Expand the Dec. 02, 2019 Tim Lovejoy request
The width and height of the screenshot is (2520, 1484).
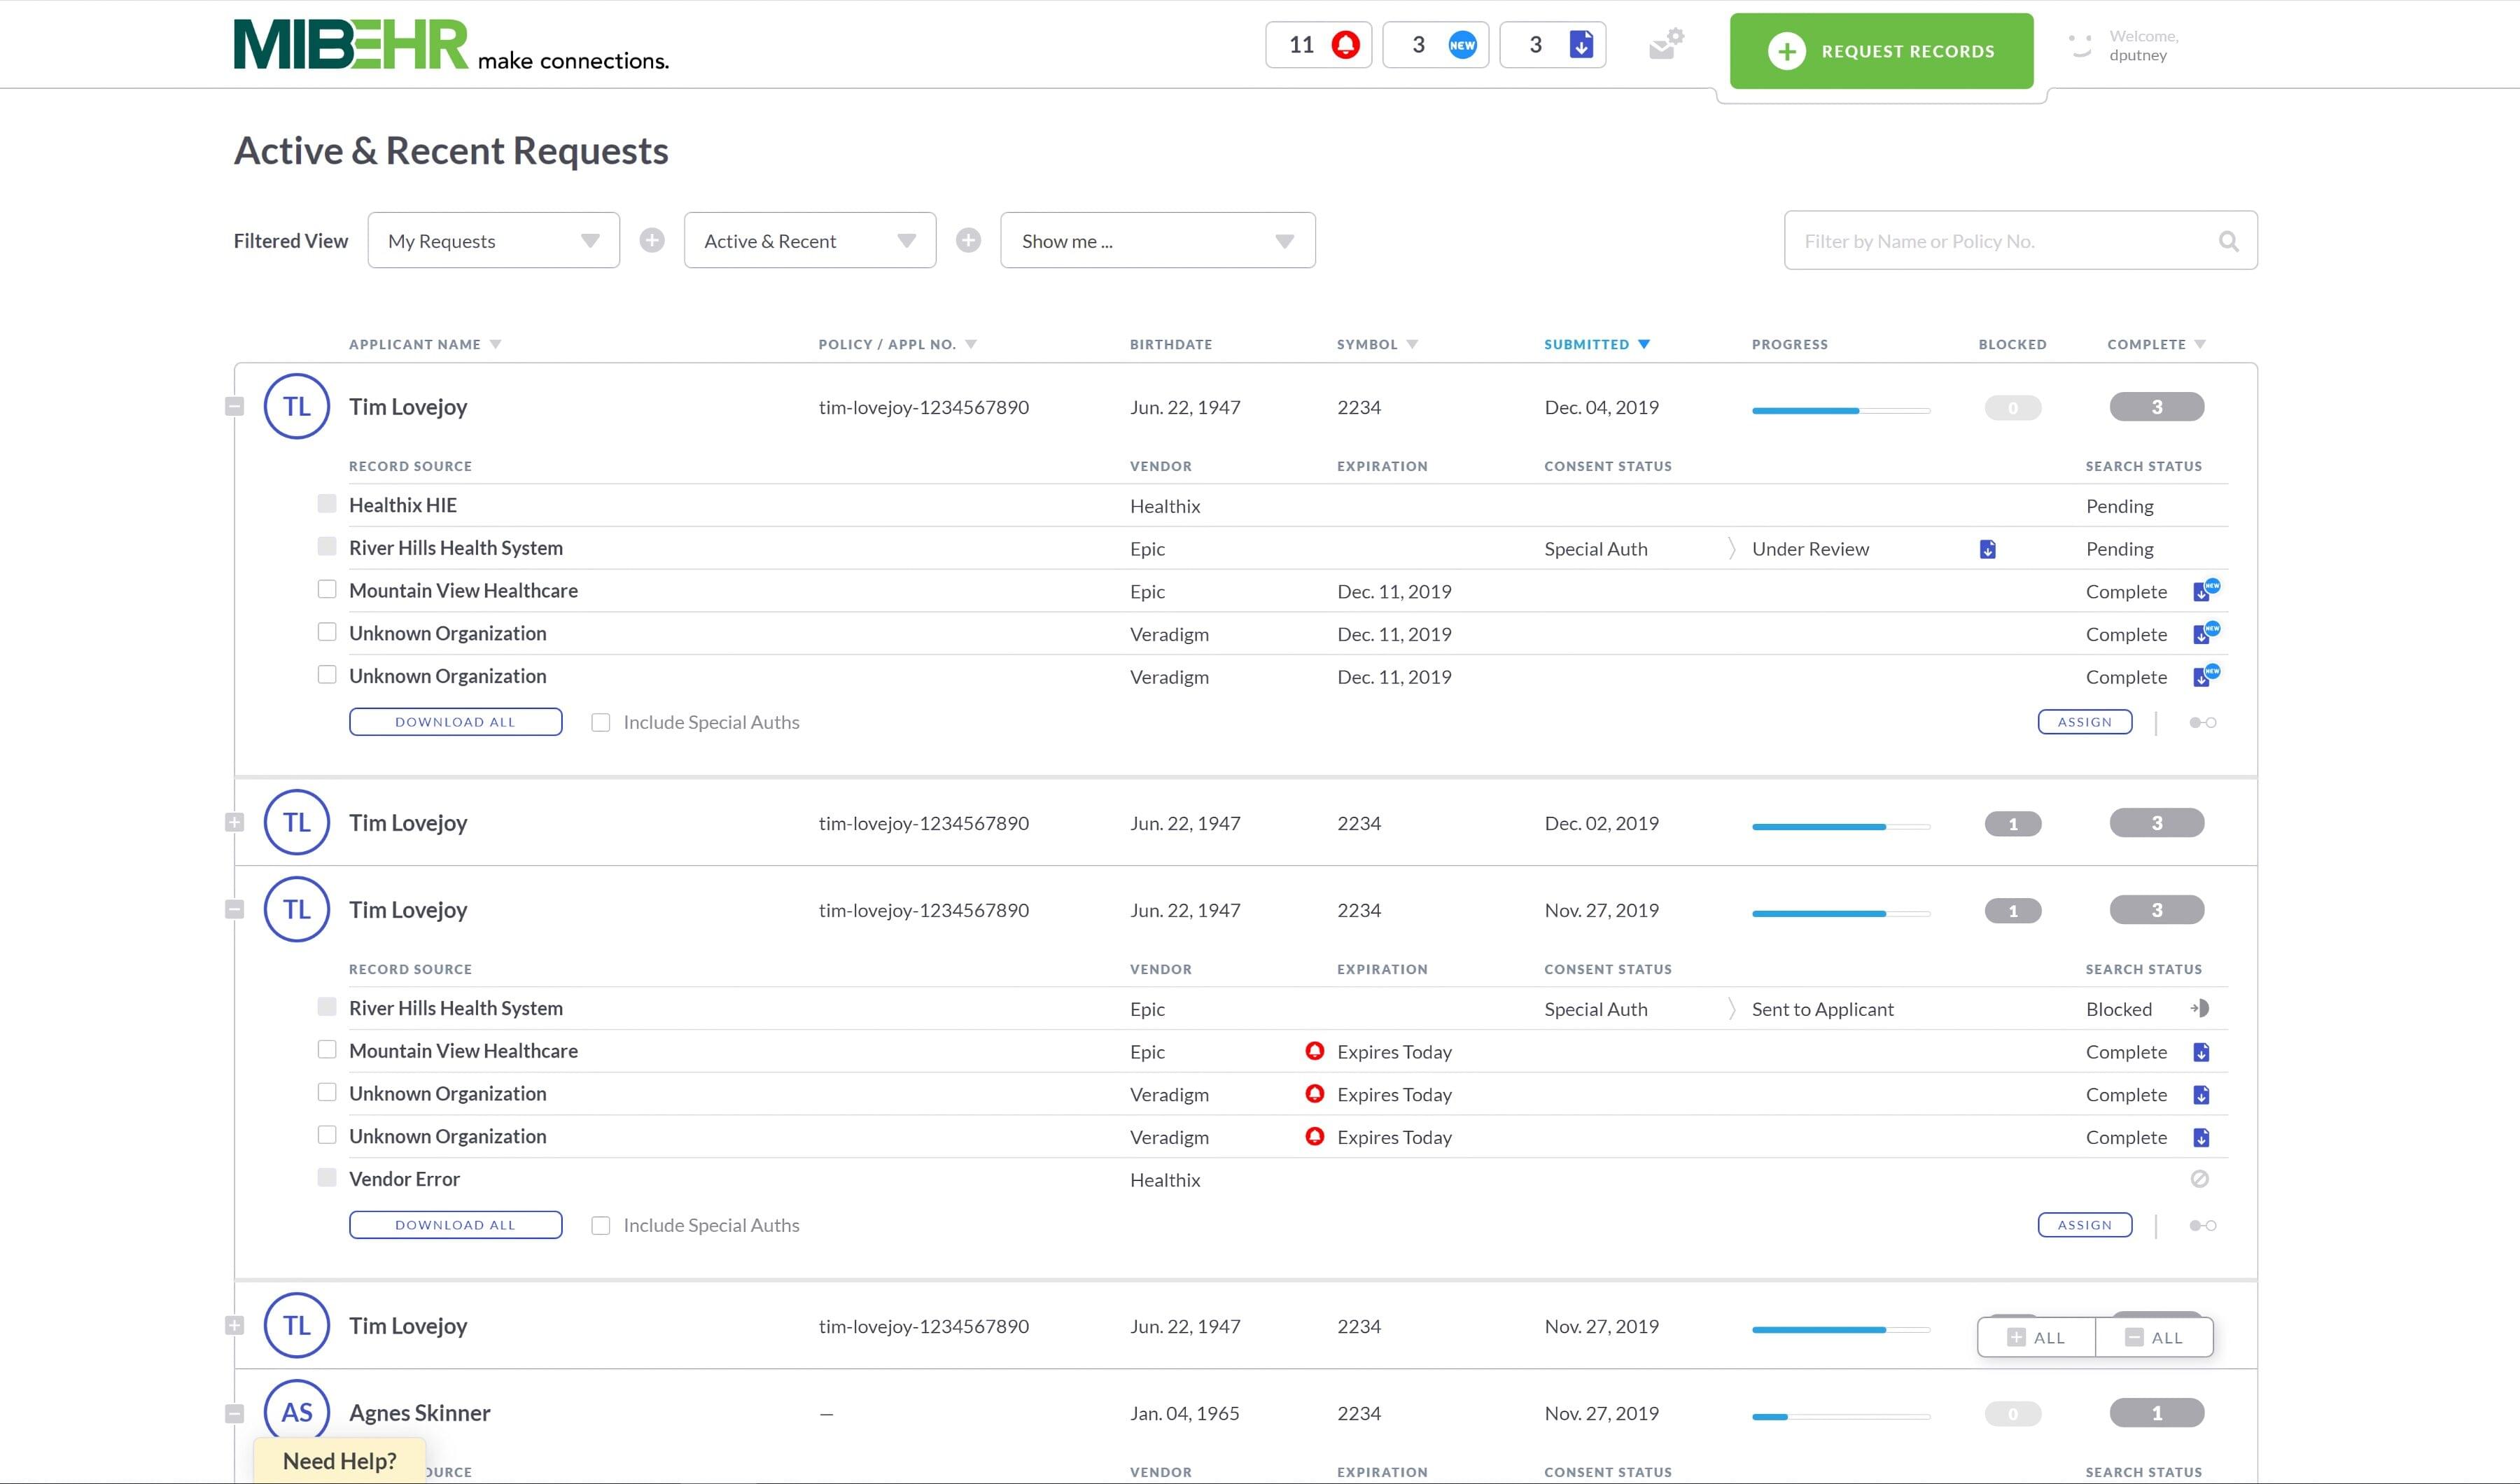point(234,822)
